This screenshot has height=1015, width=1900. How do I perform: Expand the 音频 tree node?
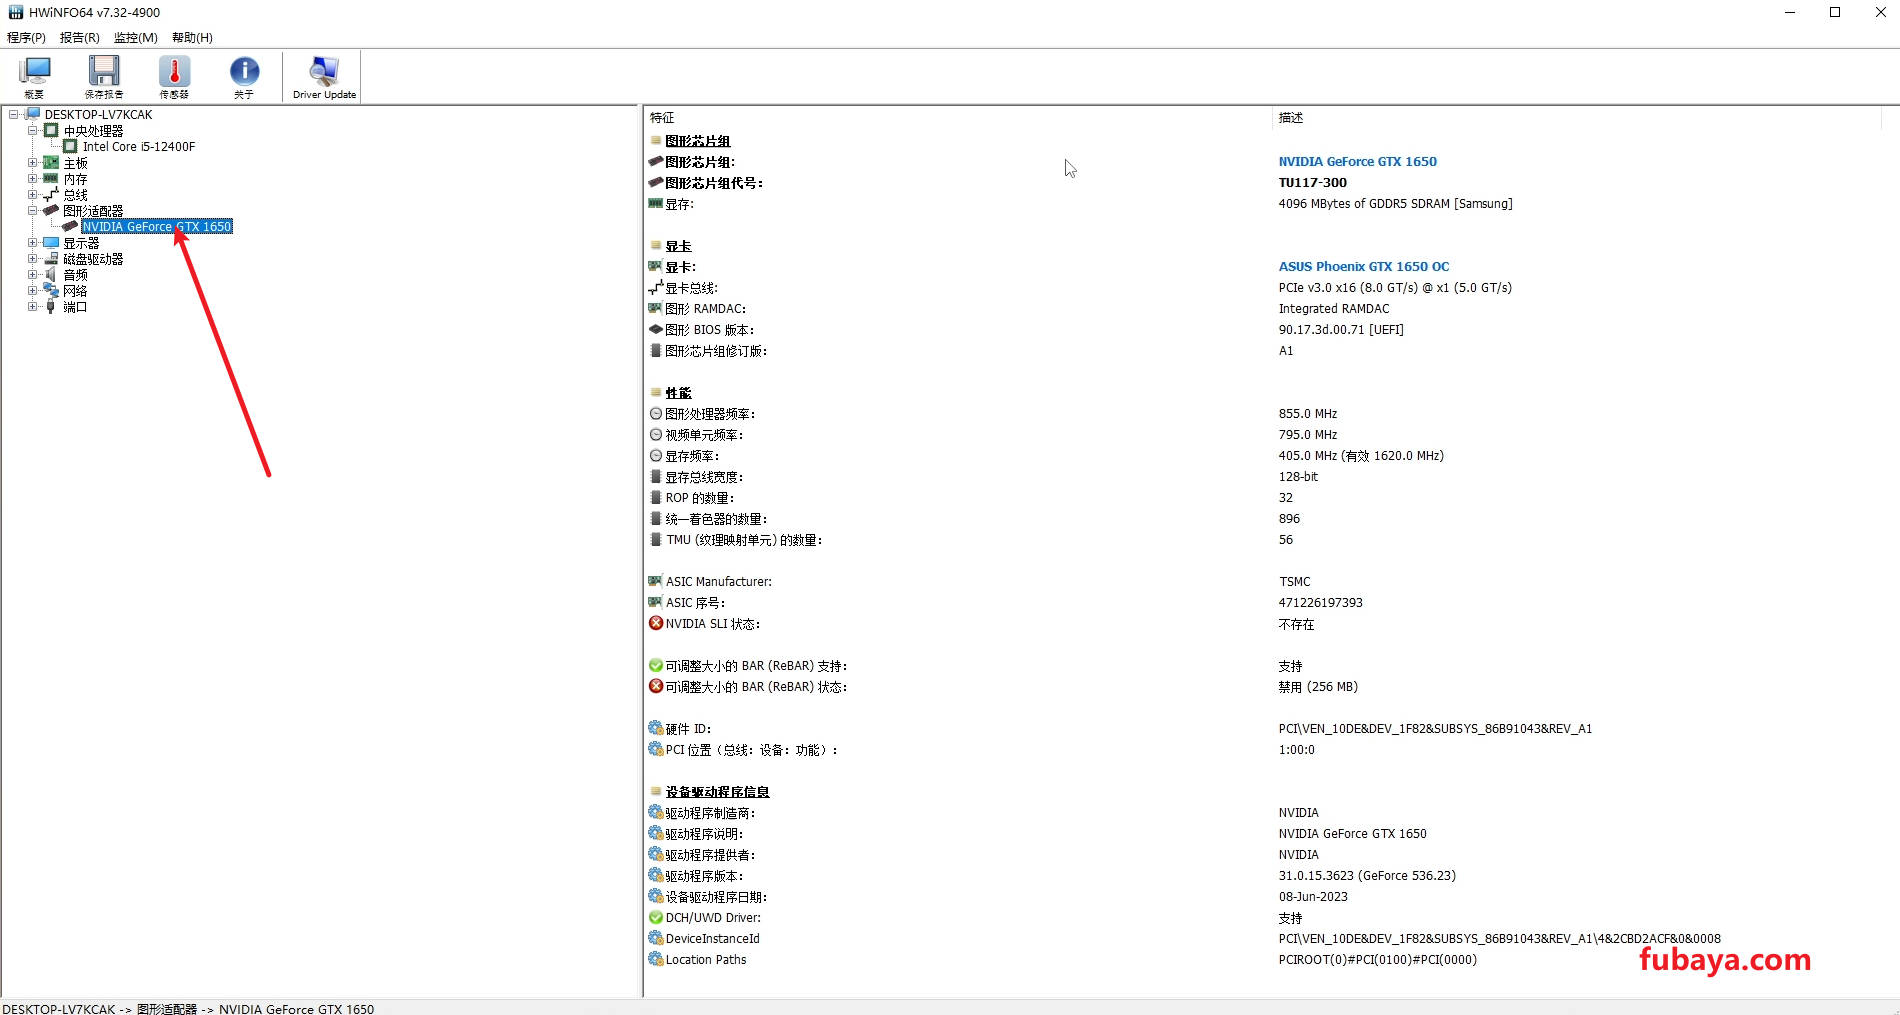tap(32, 274)
